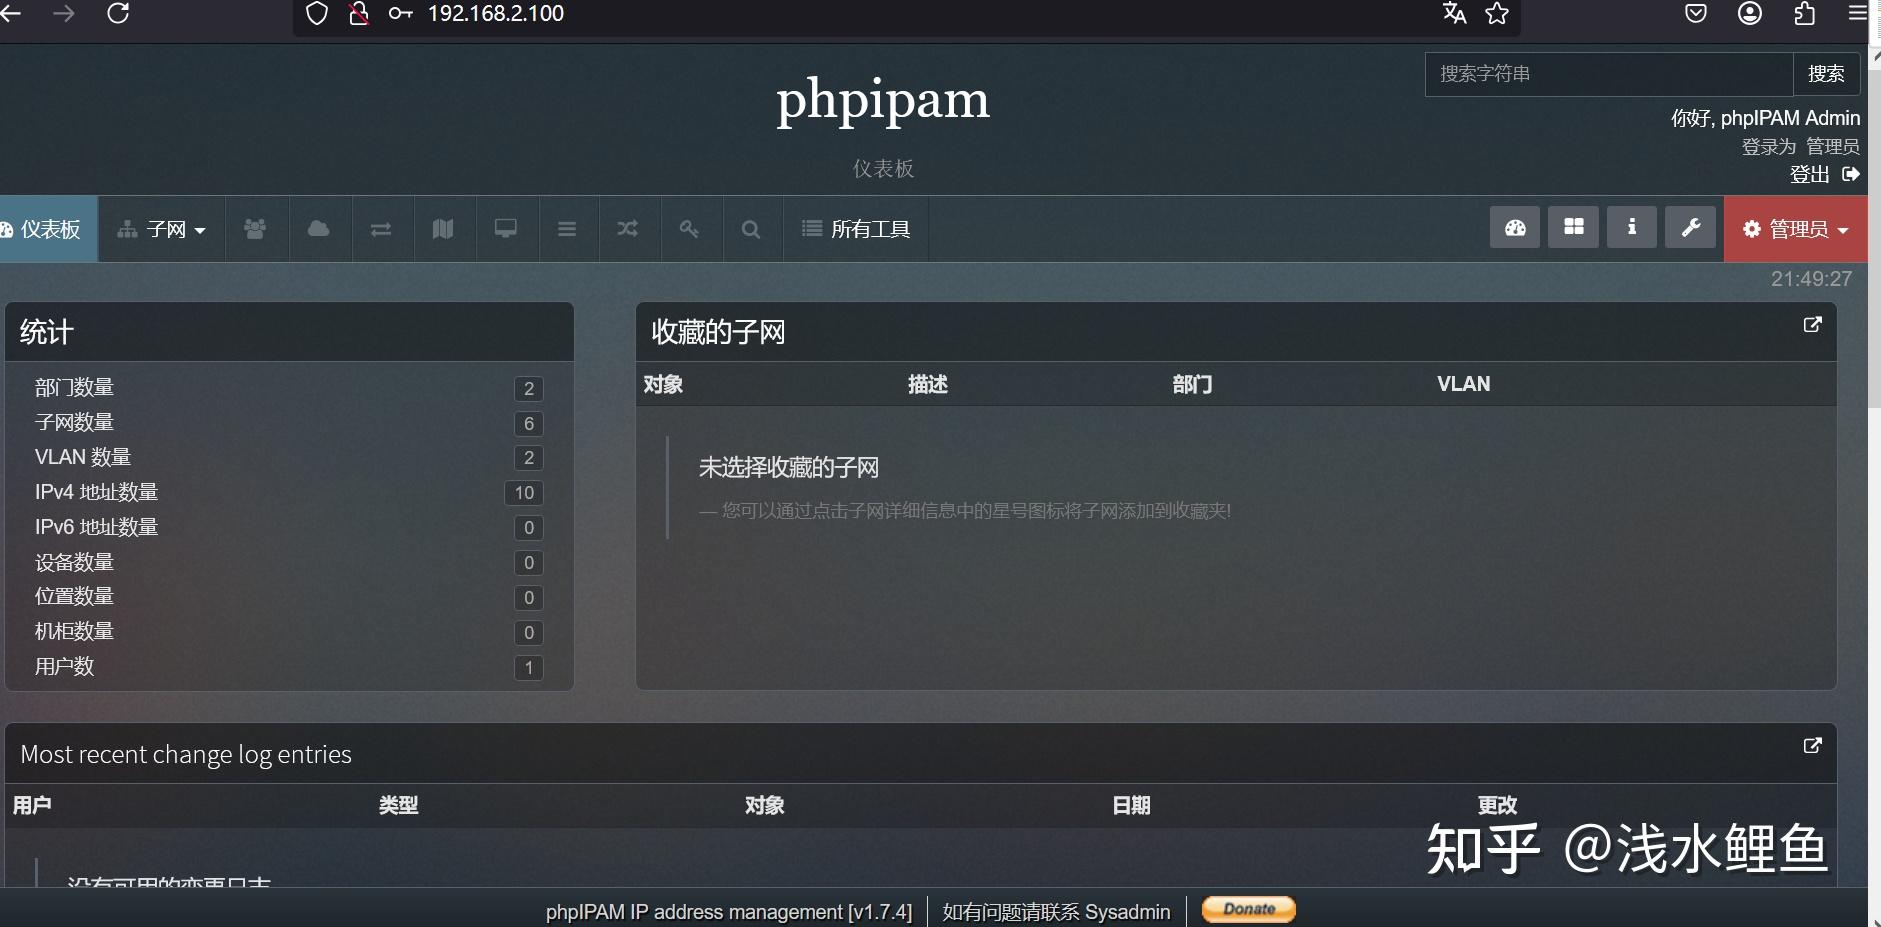Toggle tracking protection shield icon
The height and width of the screenshot is (927, 1881).
(x=317, y=13)
